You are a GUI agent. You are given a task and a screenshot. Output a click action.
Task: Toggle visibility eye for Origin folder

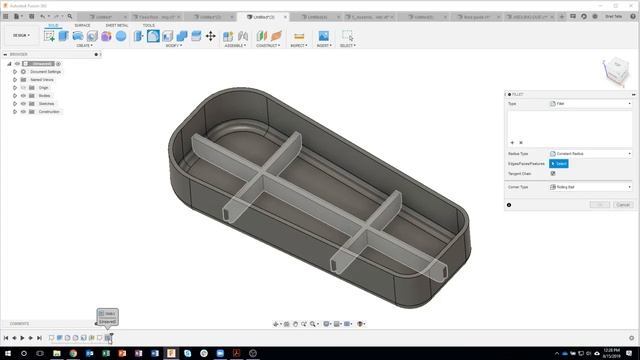pyautogui.click(x=23, y=88)
